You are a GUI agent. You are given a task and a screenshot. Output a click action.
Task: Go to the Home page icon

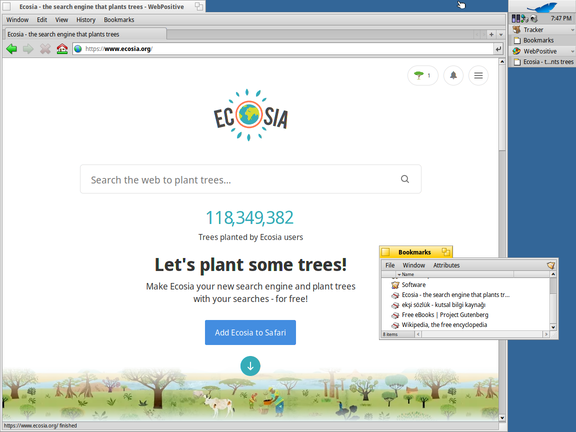(62, 48)
